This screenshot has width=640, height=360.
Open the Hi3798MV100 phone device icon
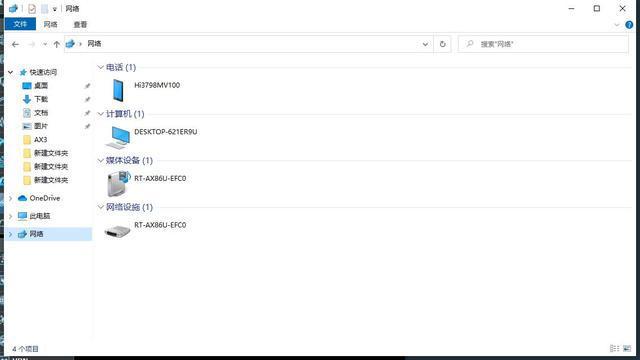pos(118,90)
